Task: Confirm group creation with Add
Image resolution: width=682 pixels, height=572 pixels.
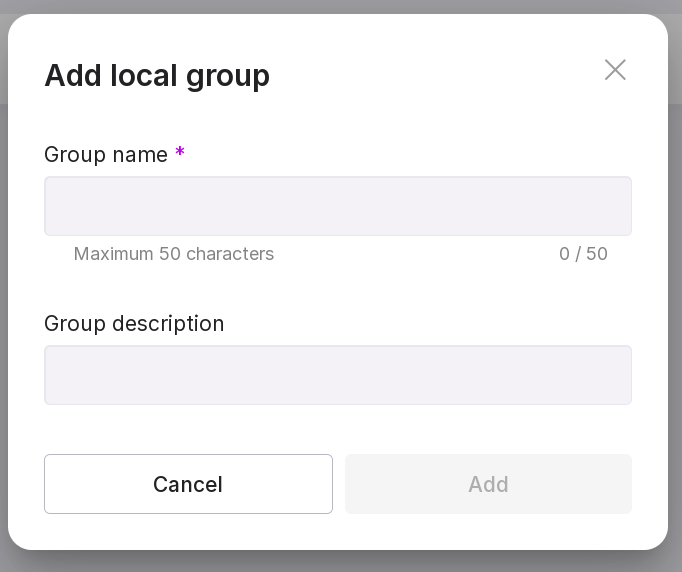Action: coord(488,484)
